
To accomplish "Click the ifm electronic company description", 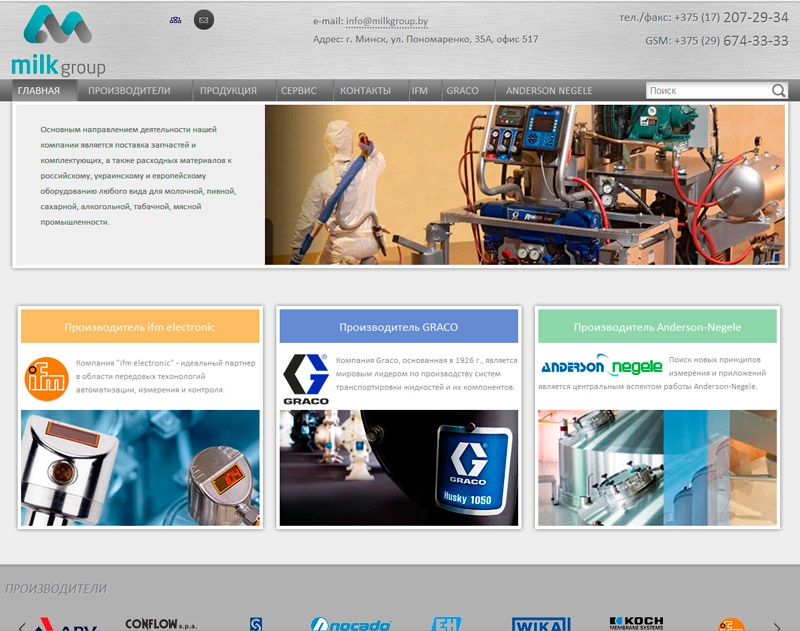I will point(165,376).
